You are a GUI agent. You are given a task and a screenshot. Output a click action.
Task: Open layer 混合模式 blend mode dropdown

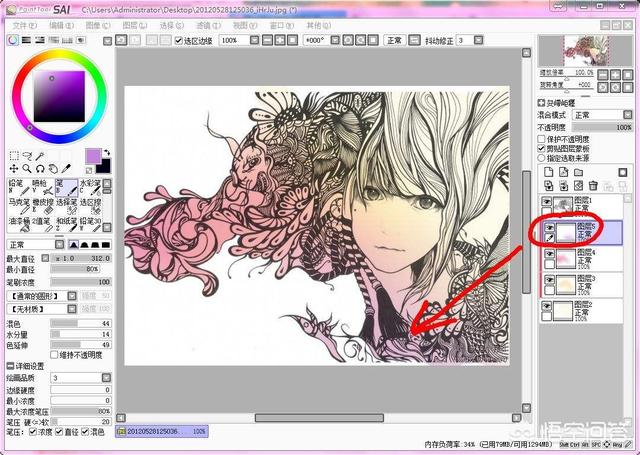[x=628, y=115]
